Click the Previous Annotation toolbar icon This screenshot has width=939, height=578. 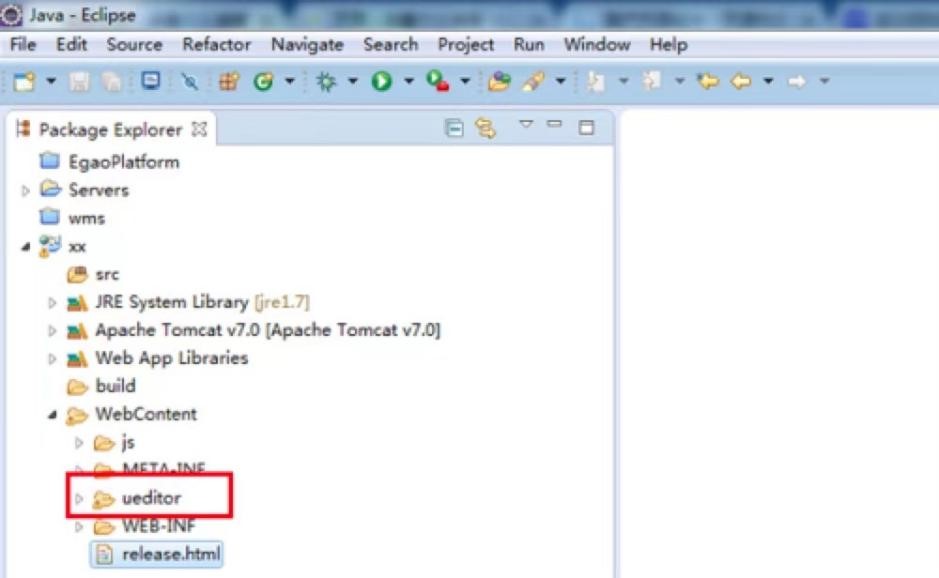point(652,81)
